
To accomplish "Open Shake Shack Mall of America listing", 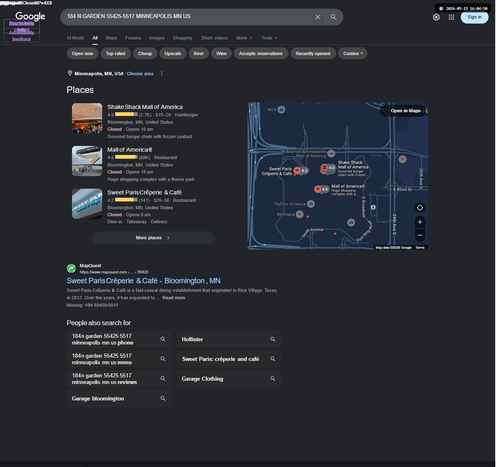I will 145,107.
